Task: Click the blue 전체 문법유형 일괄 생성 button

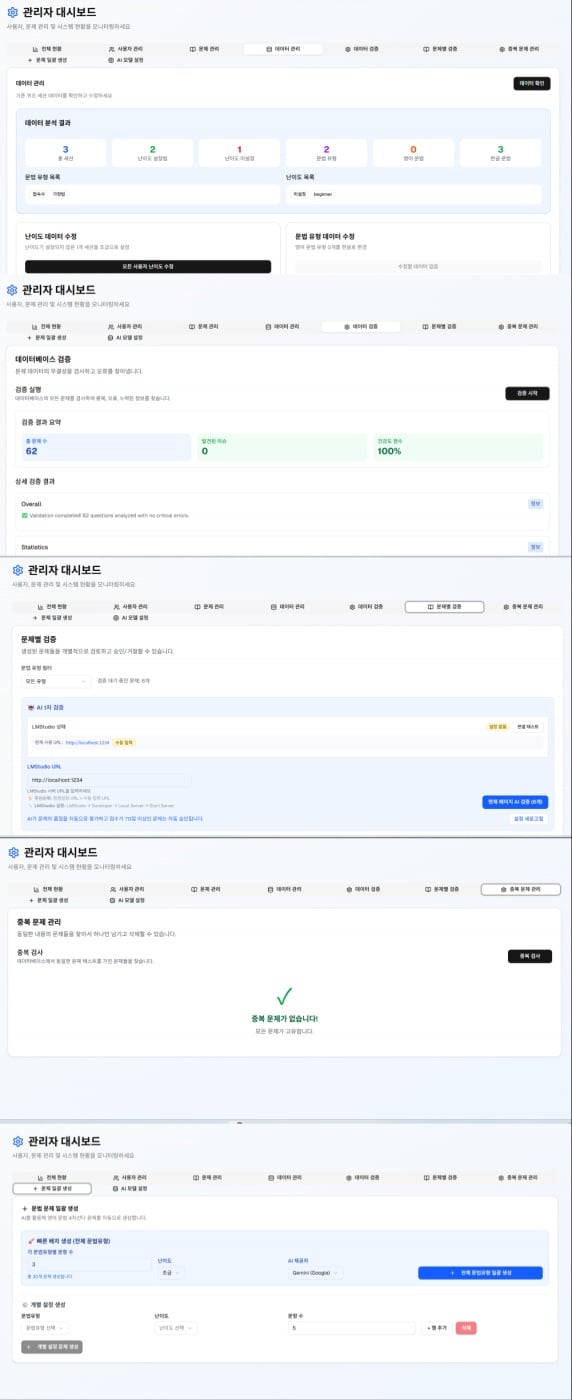Action: 480,1273
